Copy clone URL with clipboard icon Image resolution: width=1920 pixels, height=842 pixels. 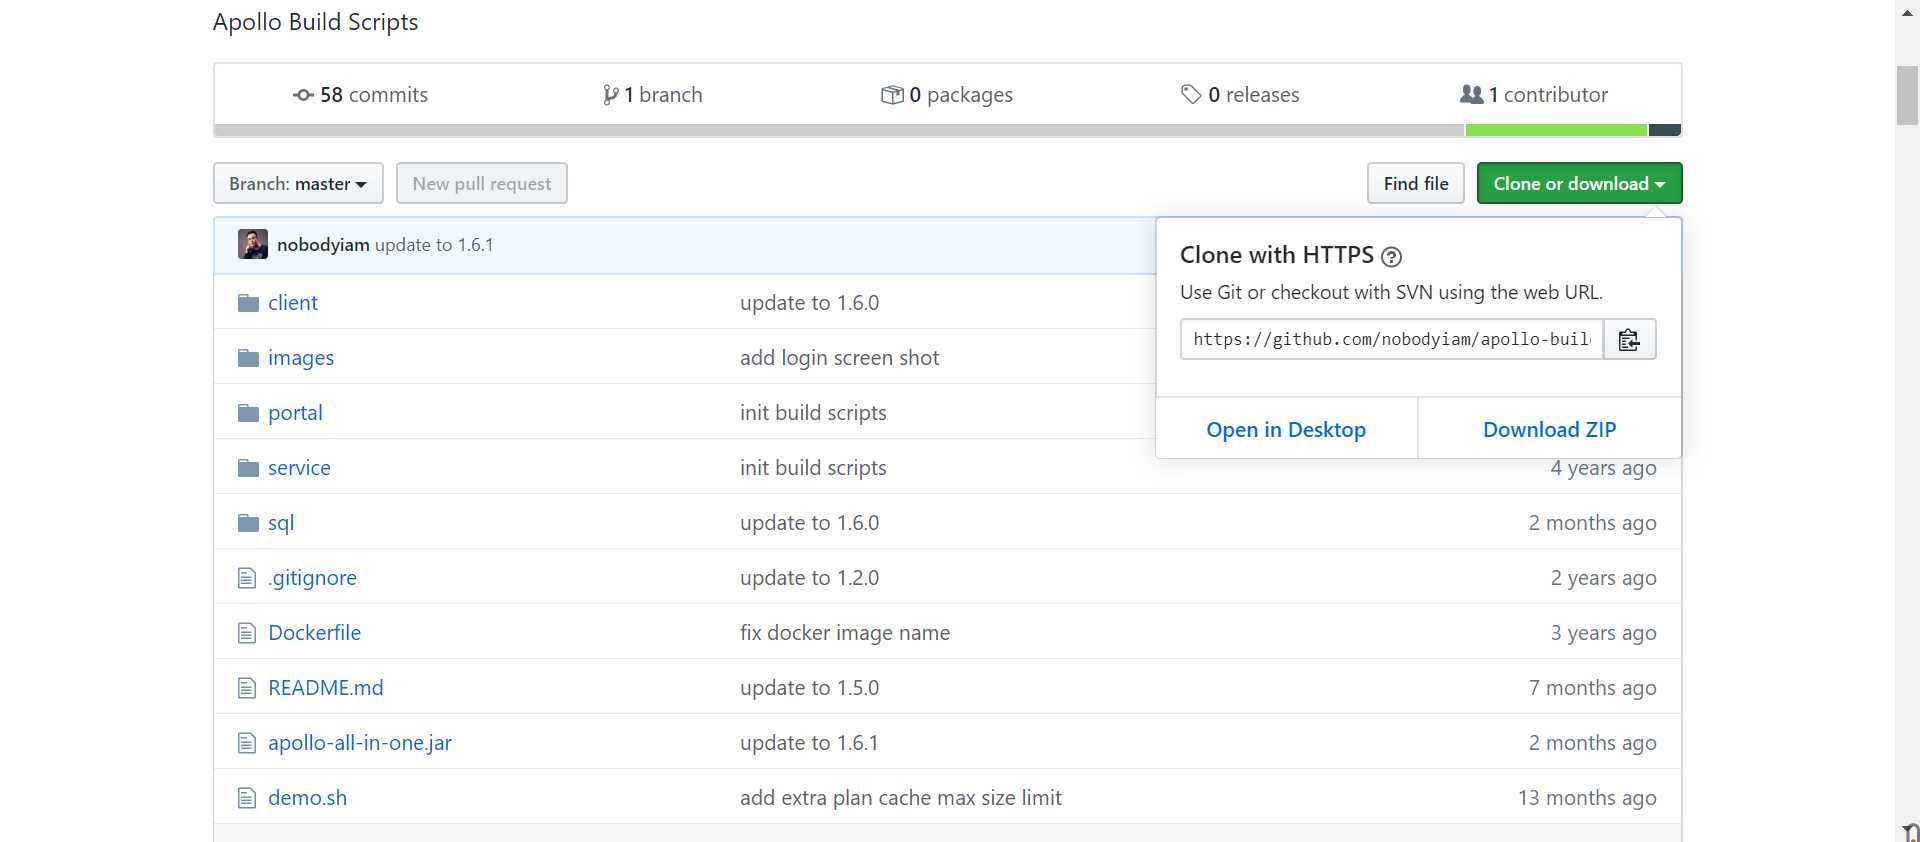(x=1630, y=339)
